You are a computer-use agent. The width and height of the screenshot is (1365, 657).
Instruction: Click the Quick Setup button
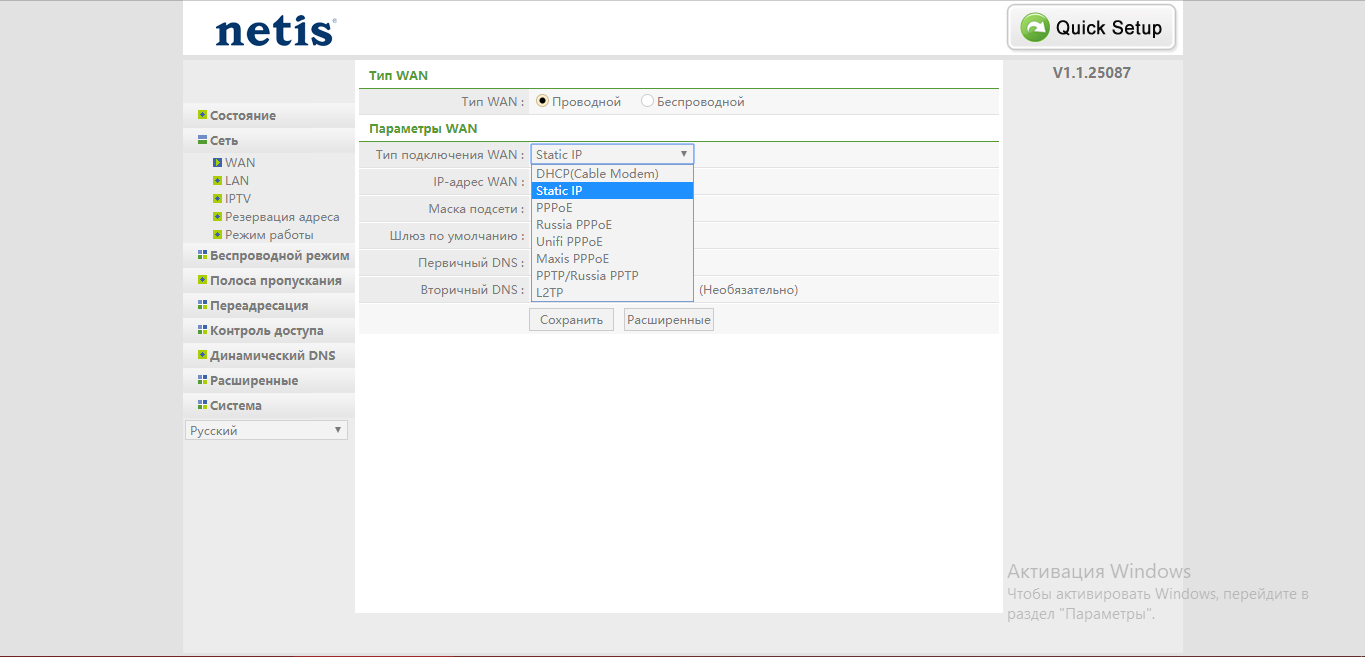pos(1091,27)
